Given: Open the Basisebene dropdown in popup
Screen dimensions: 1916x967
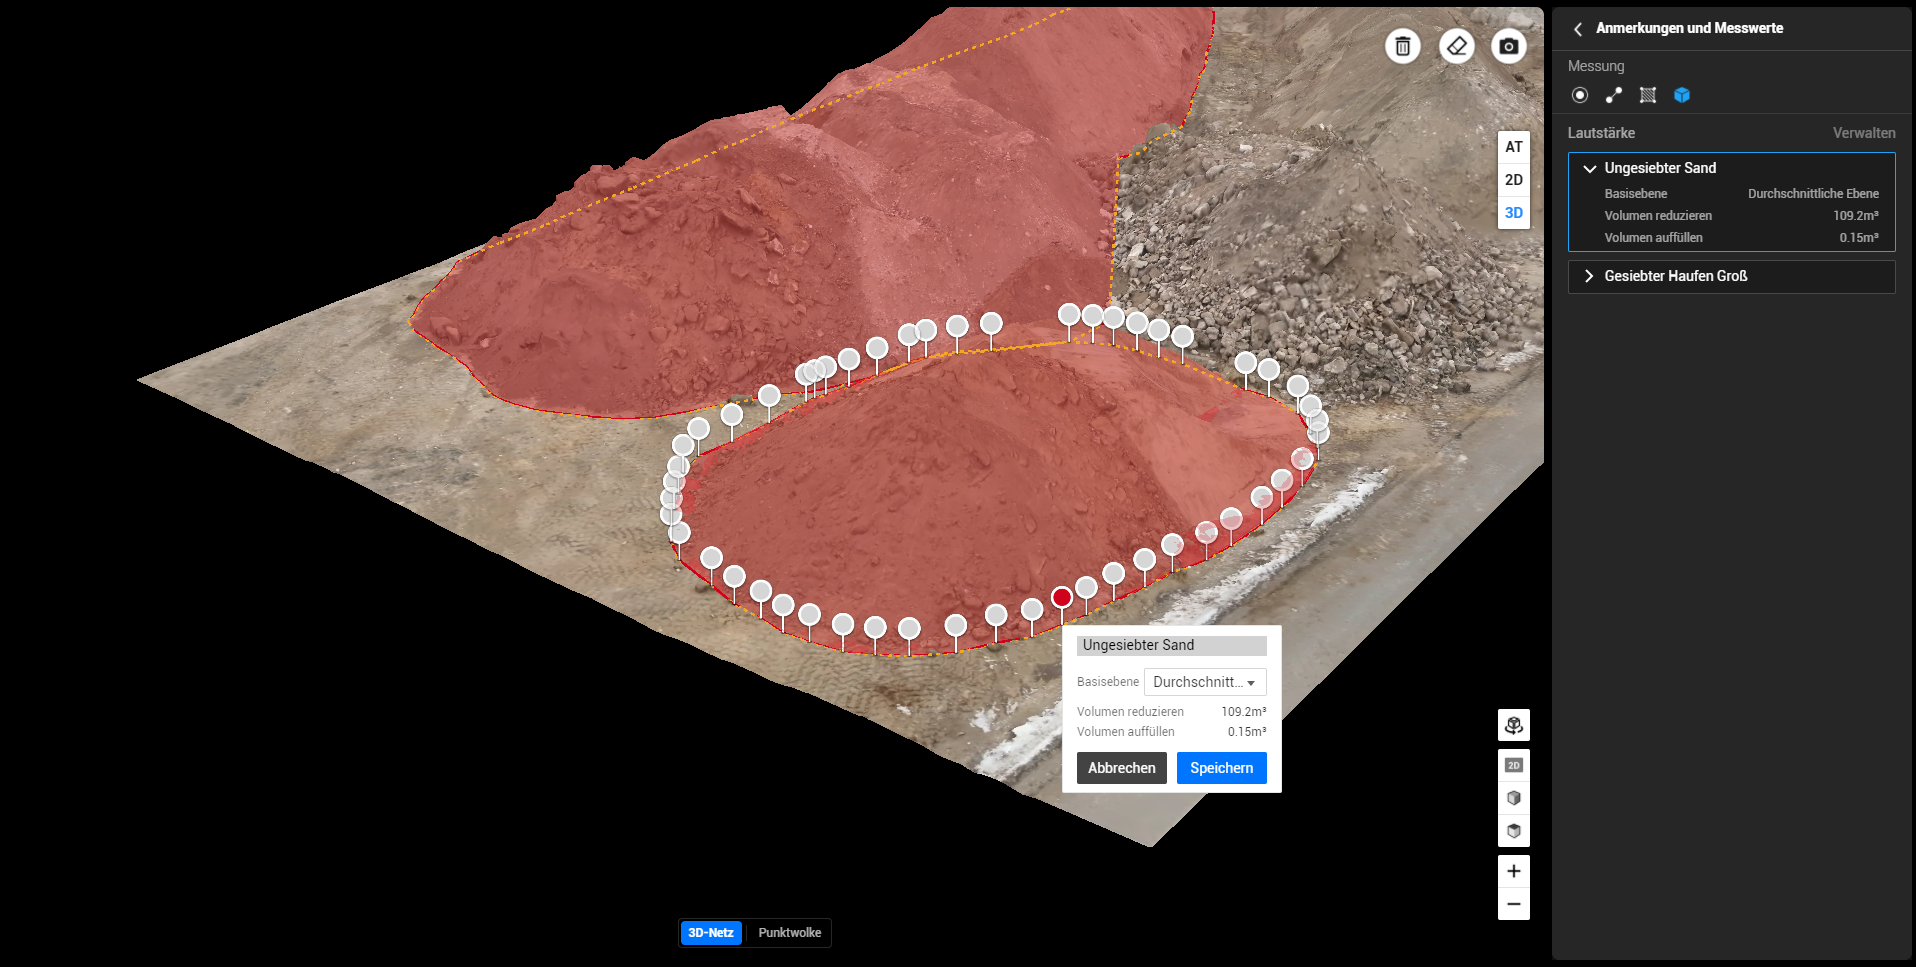Looking at the screenshot, I should [x=1204, y=682].
